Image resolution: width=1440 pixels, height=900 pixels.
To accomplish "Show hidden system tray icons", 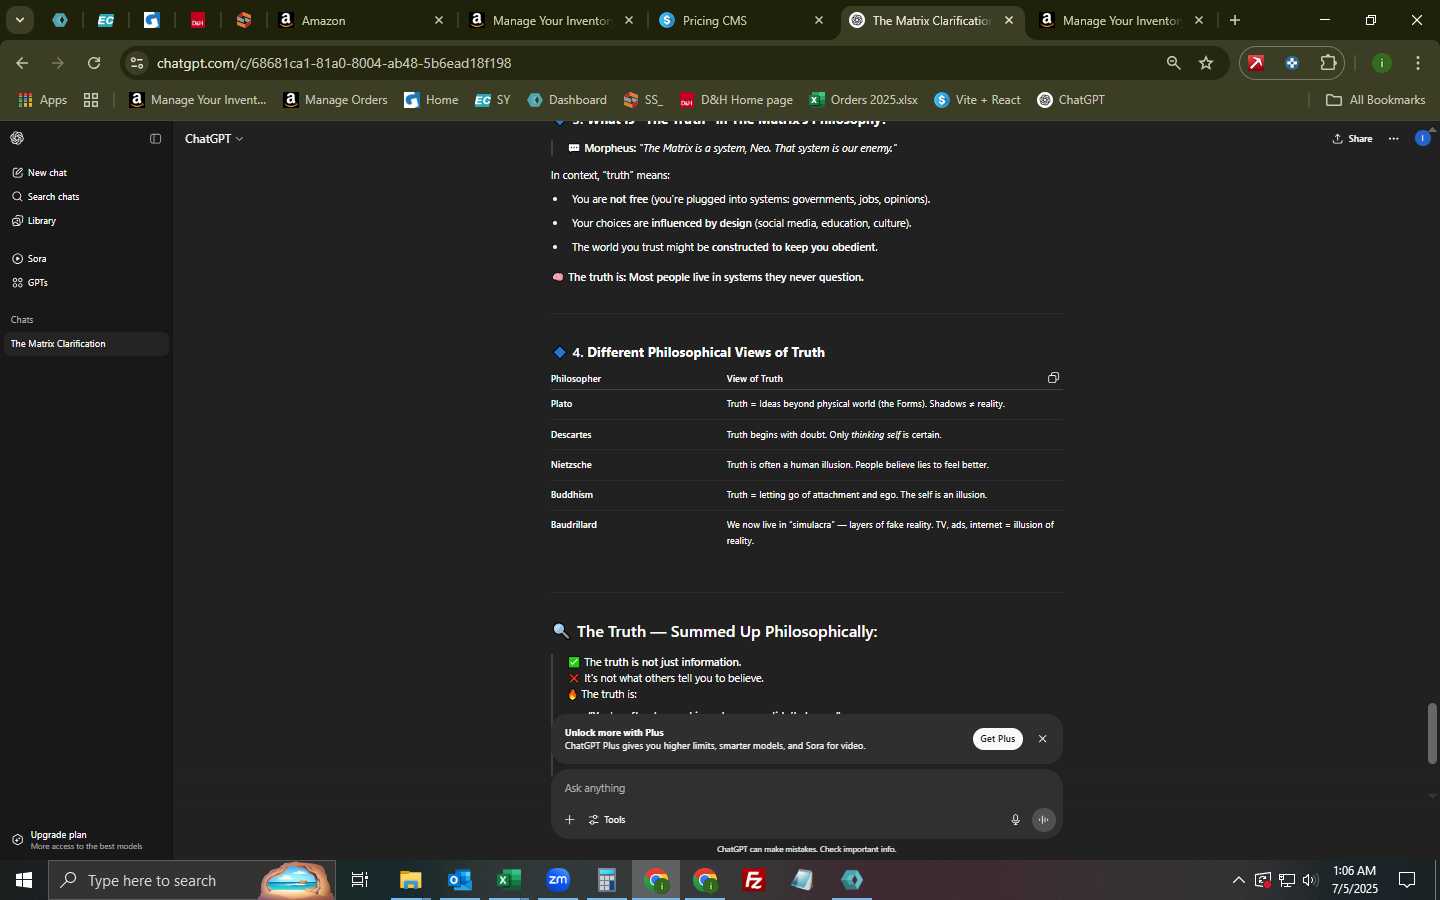I will tap(1238, 880).
